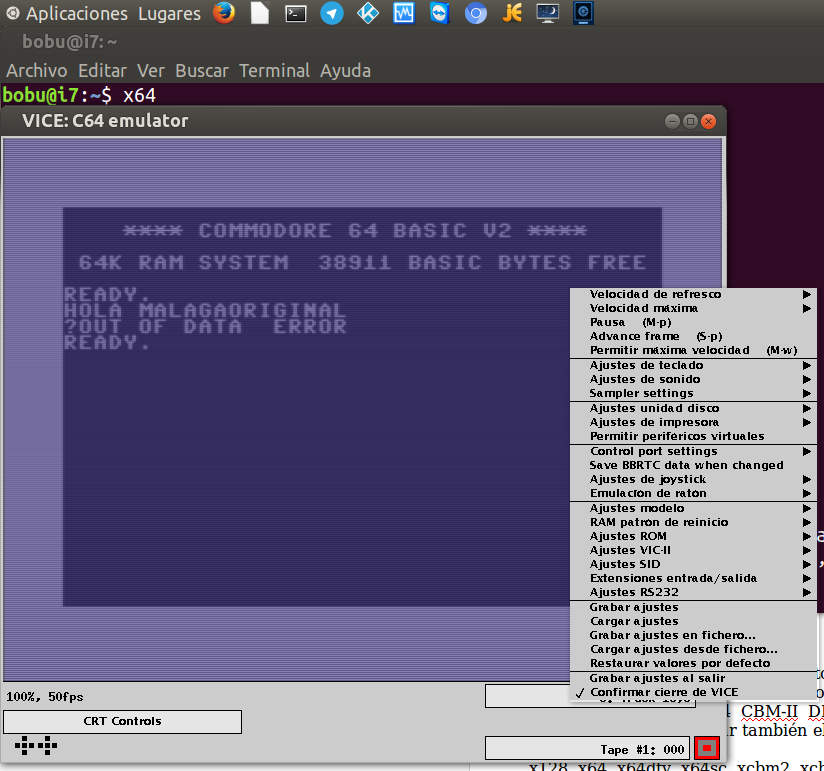The width and height of the screenshot is (824, 771).
Task: Open the terminal Terminal menu
Action: (x=274, y=70)
